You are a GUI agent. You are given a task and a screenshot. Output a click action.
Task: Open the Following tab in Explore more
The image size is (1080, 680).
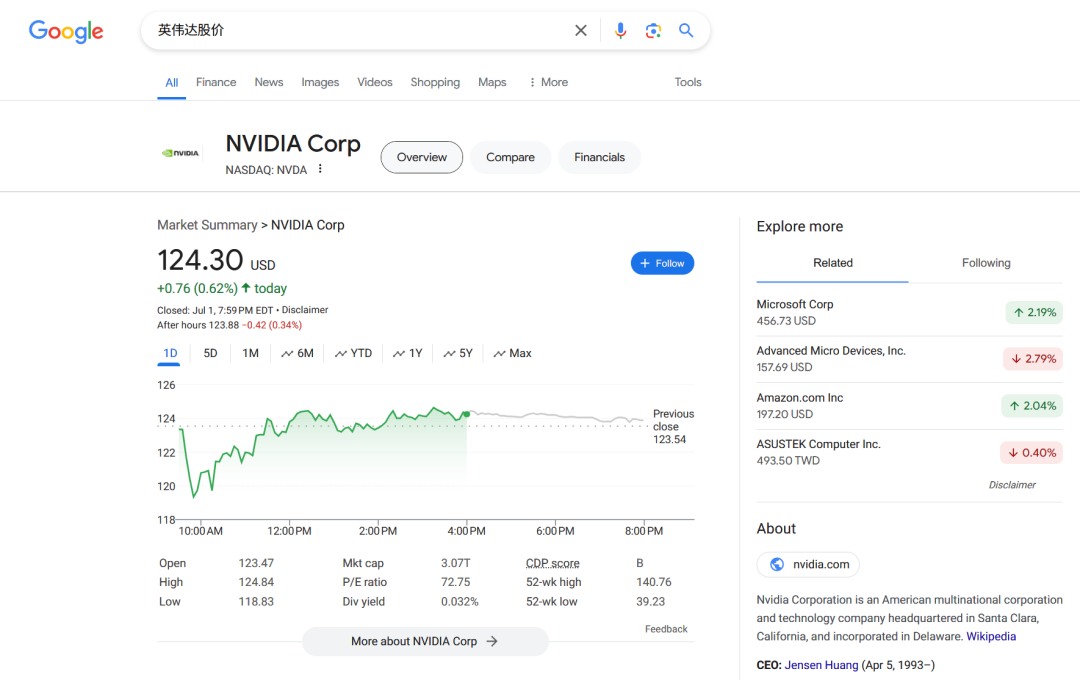point(986,263)
